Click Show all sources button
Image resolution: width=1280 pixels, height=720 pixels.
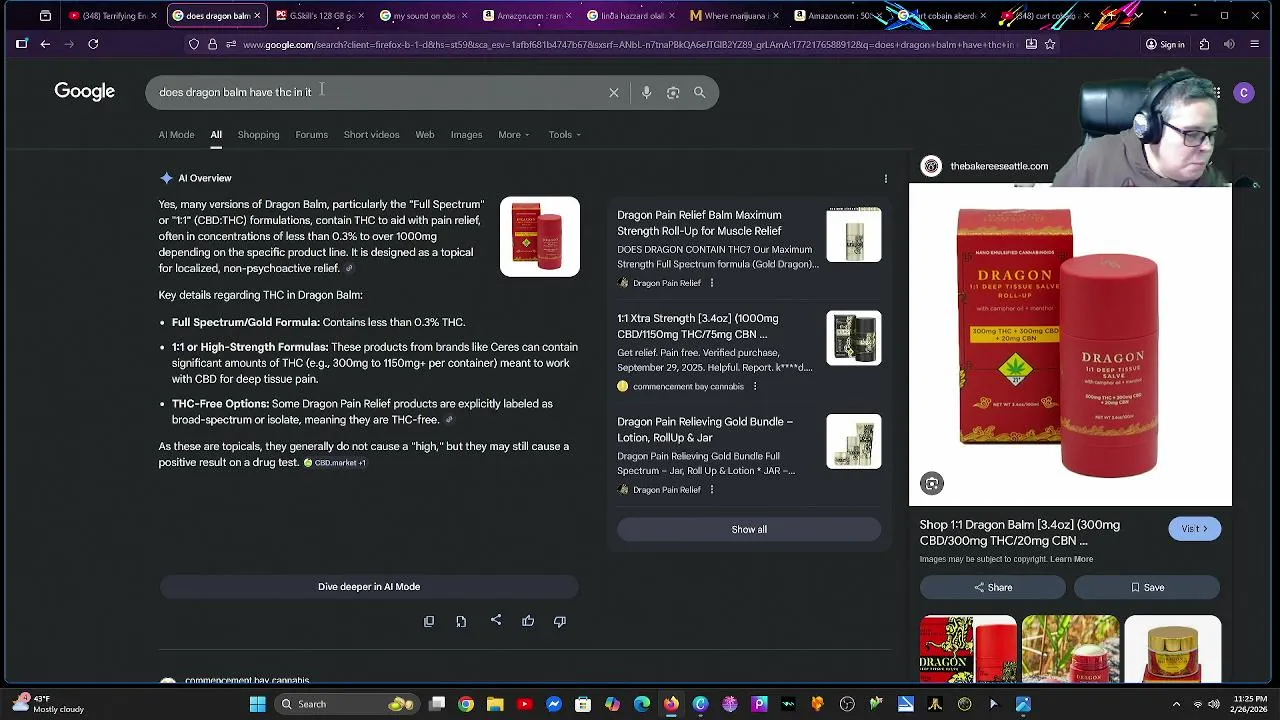(749, 530)
